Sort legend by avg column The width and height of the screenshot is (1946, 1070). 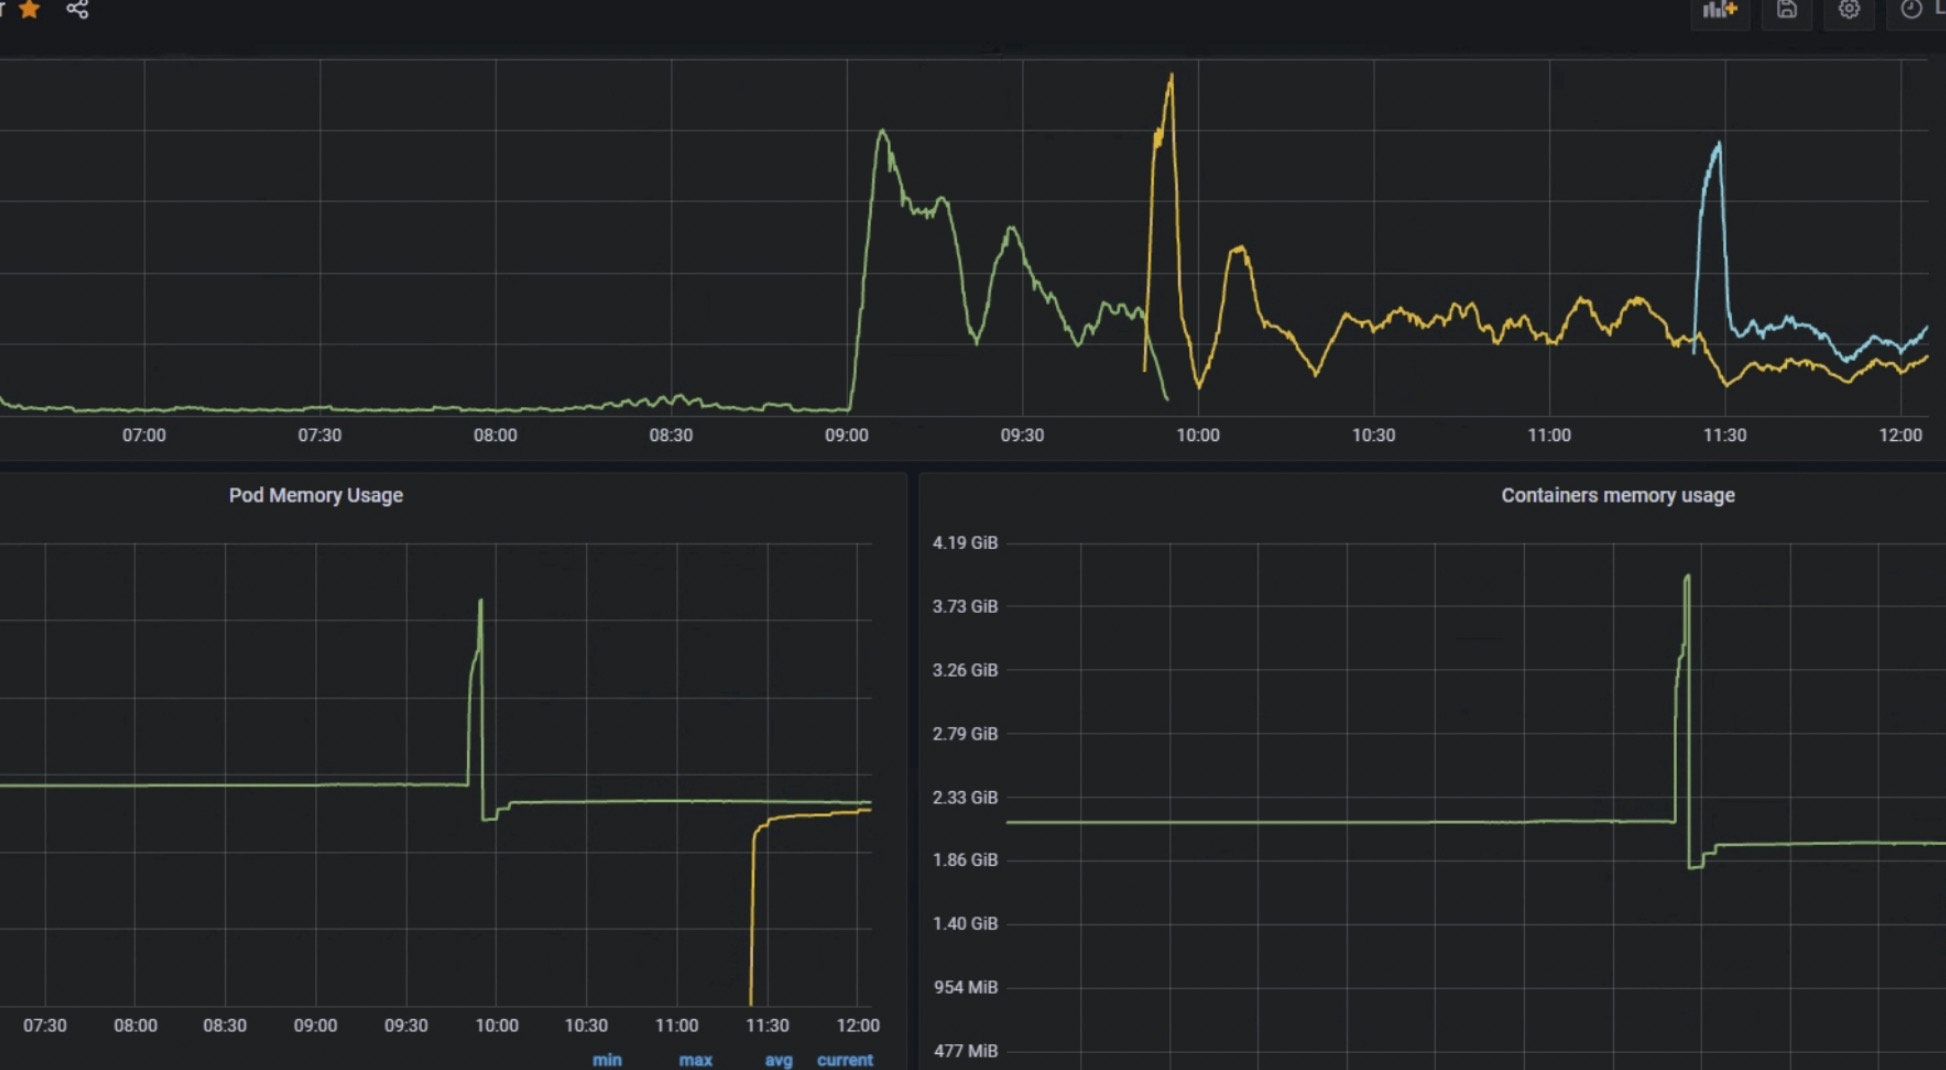click(778, 1059)
